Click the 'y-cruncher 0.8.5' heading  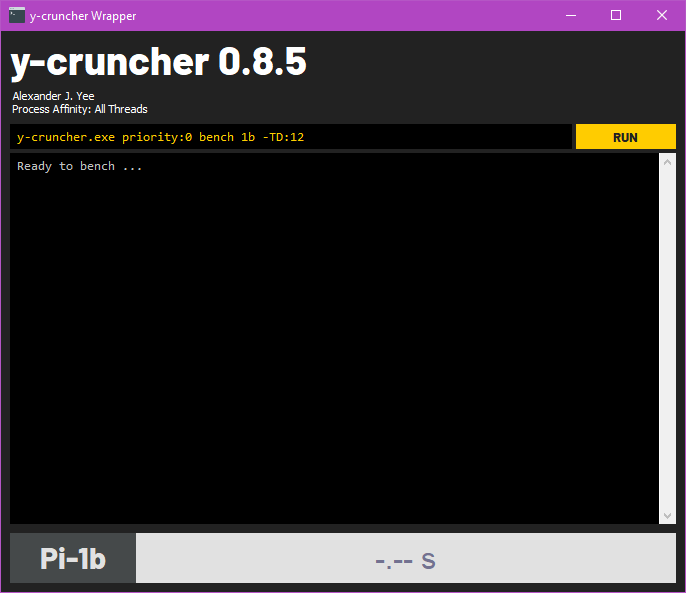click(x=158, y=63)
